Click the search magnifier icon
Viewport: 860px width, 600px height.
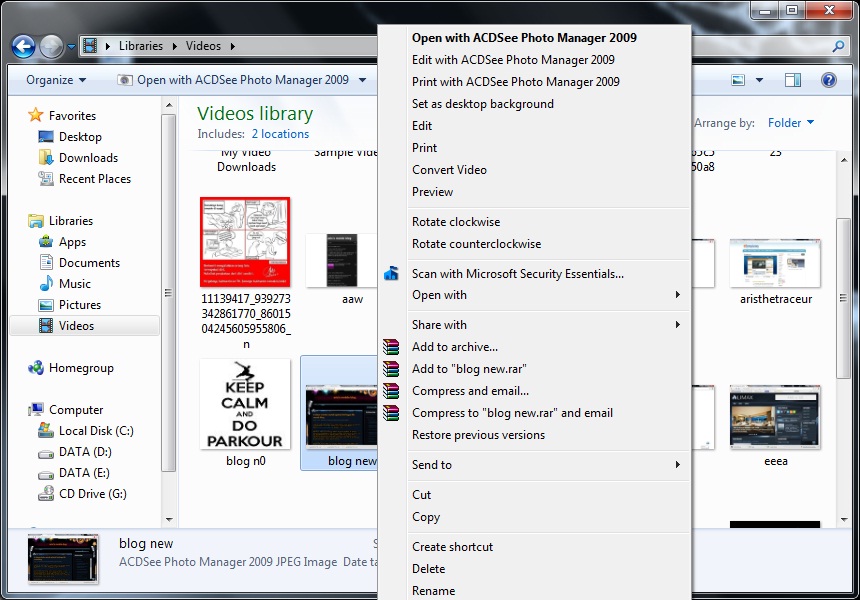pos(838,47)
